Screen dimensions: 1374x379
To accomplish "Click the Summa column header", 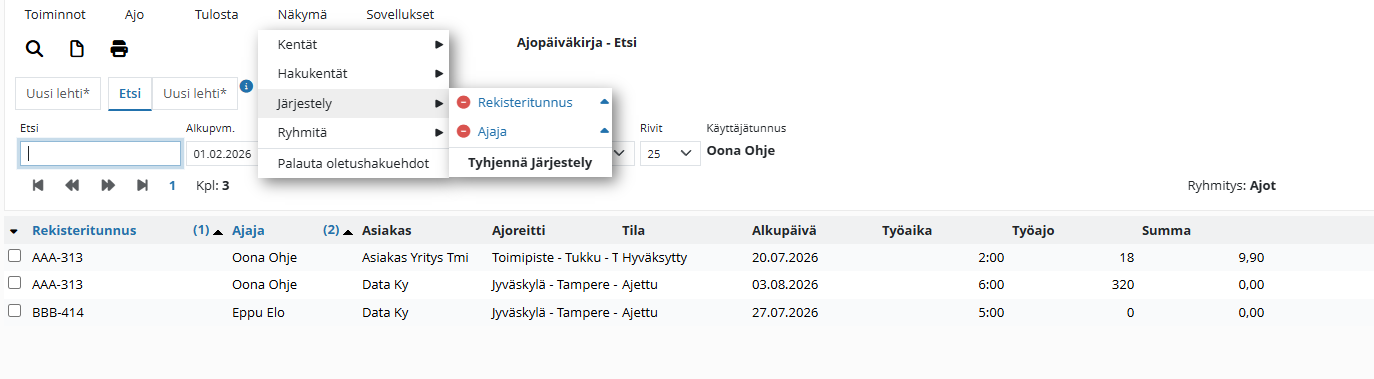I will (1166, 231).
